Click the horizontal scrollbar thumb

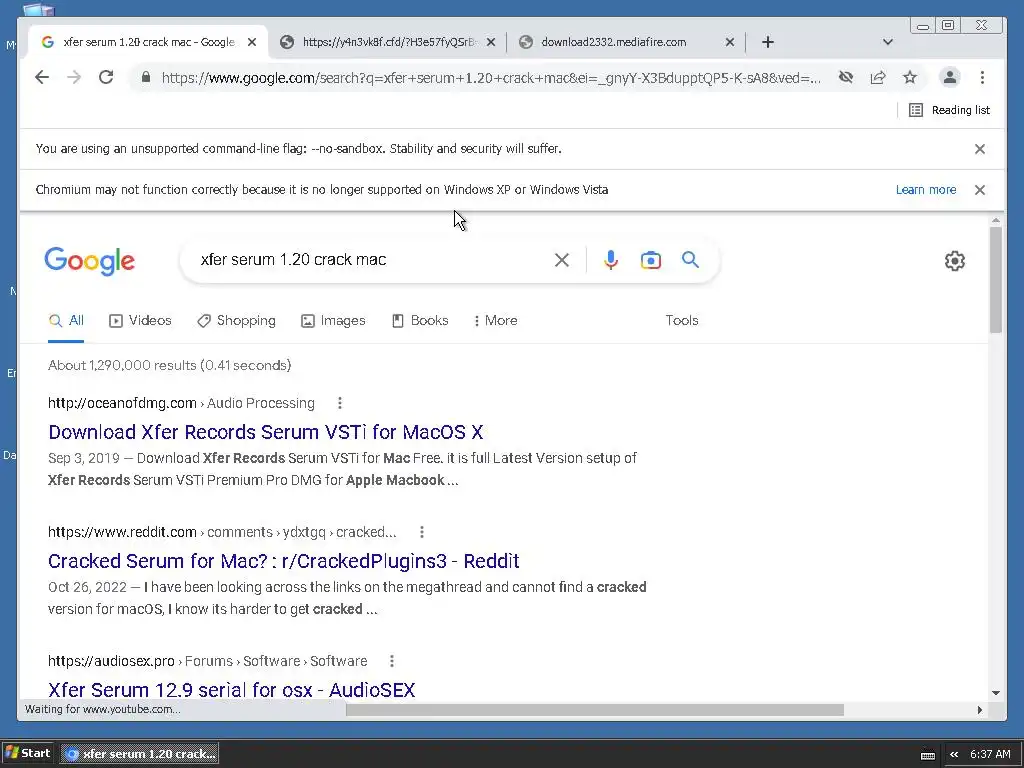tap(594, 710)
